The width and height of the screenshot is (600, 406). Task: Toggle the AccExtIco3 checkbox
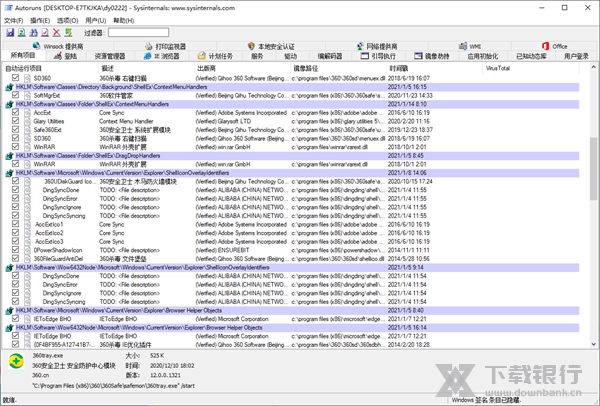[x=15, y=241]
